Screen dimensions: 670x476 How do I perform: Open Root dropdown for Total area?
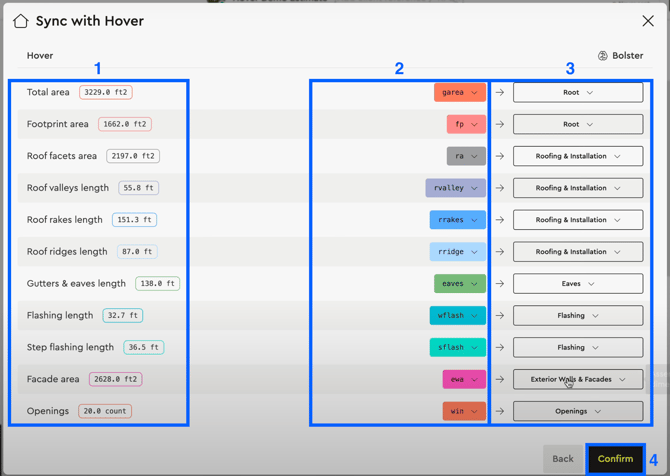pyautogui.click(x=578, y=92)
